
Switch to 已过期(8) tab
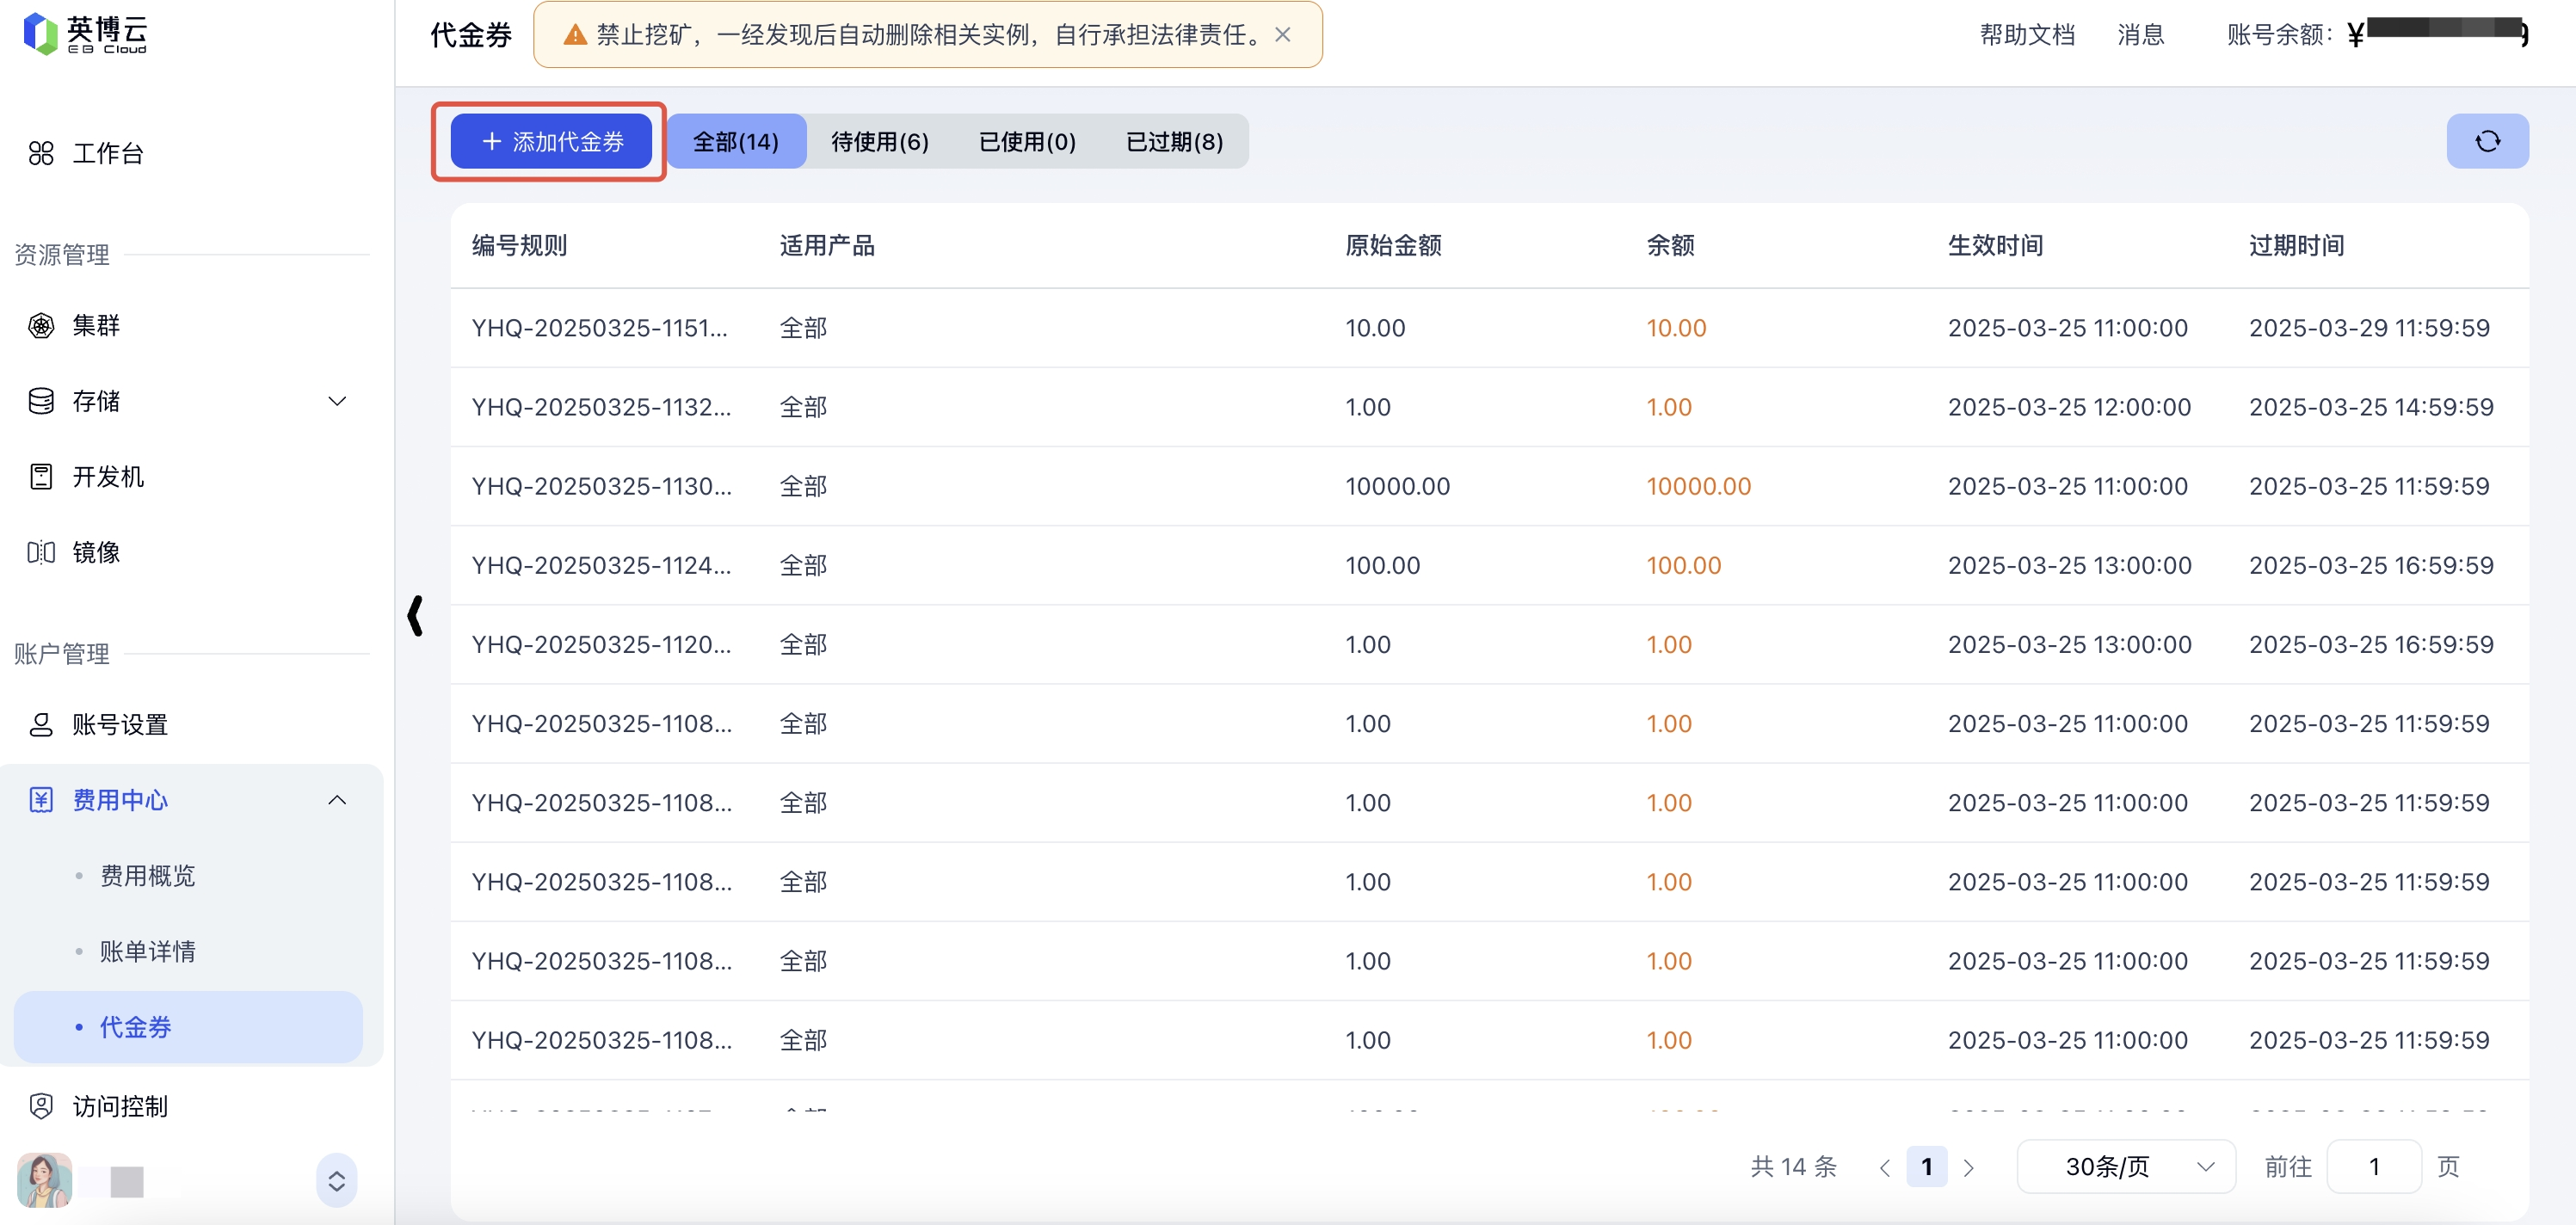[x=1174, y=141]
